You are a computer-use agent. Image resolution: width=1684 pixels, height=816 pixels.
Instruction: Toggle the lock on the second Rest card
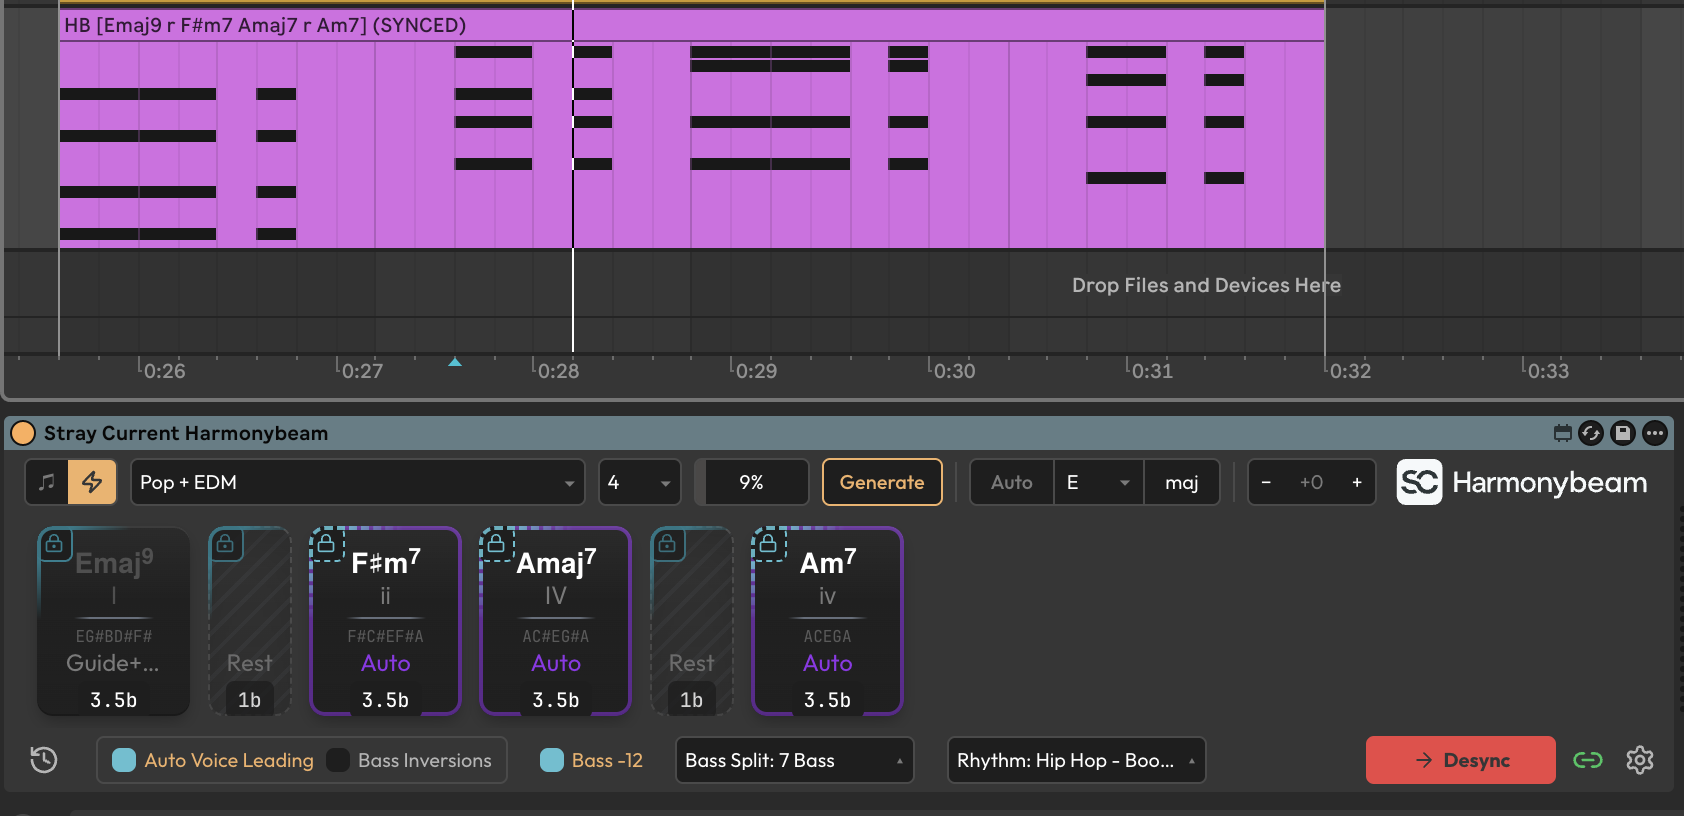(x=667, y=544)
